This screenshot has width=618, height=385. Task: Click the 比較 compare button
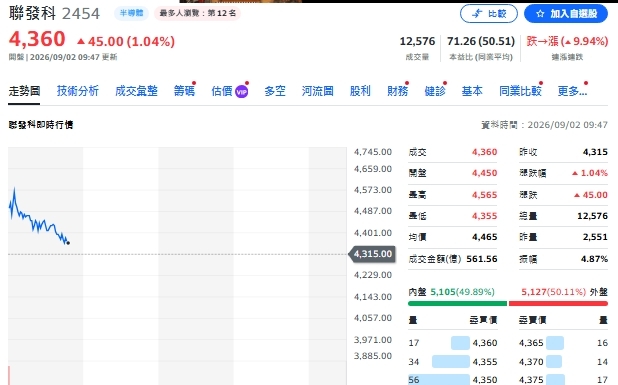pyautogui.click(x=489, y=14)
